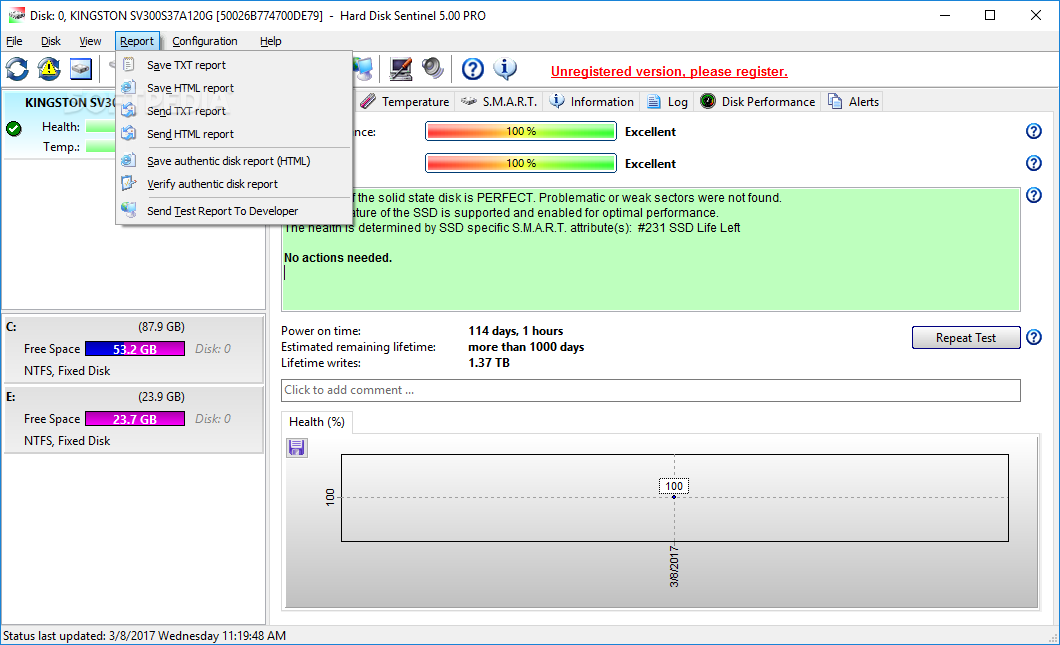Select the C: partition heading
The width and height of the screenshot is (1060, 645).
tap(11, 327)
